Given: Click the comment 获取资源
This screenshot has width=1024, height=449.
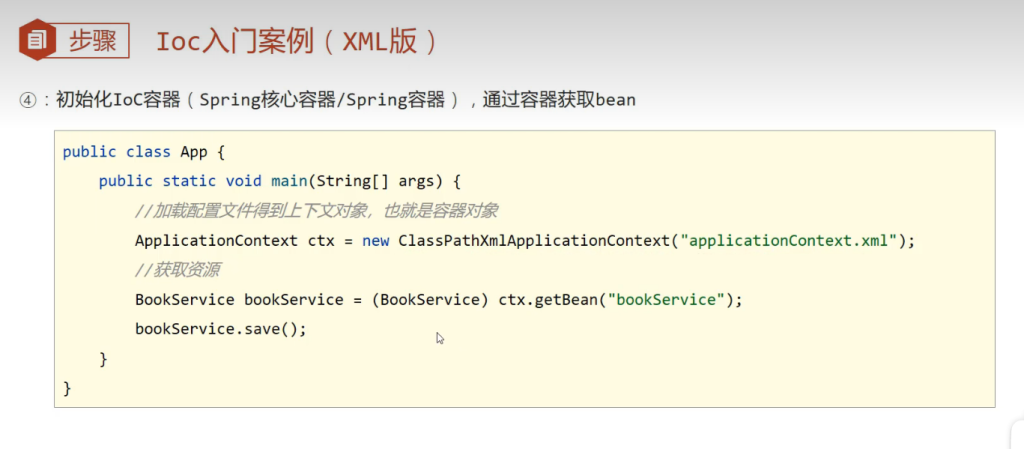Looking at the screenshot, I should [x=178, y=270].
